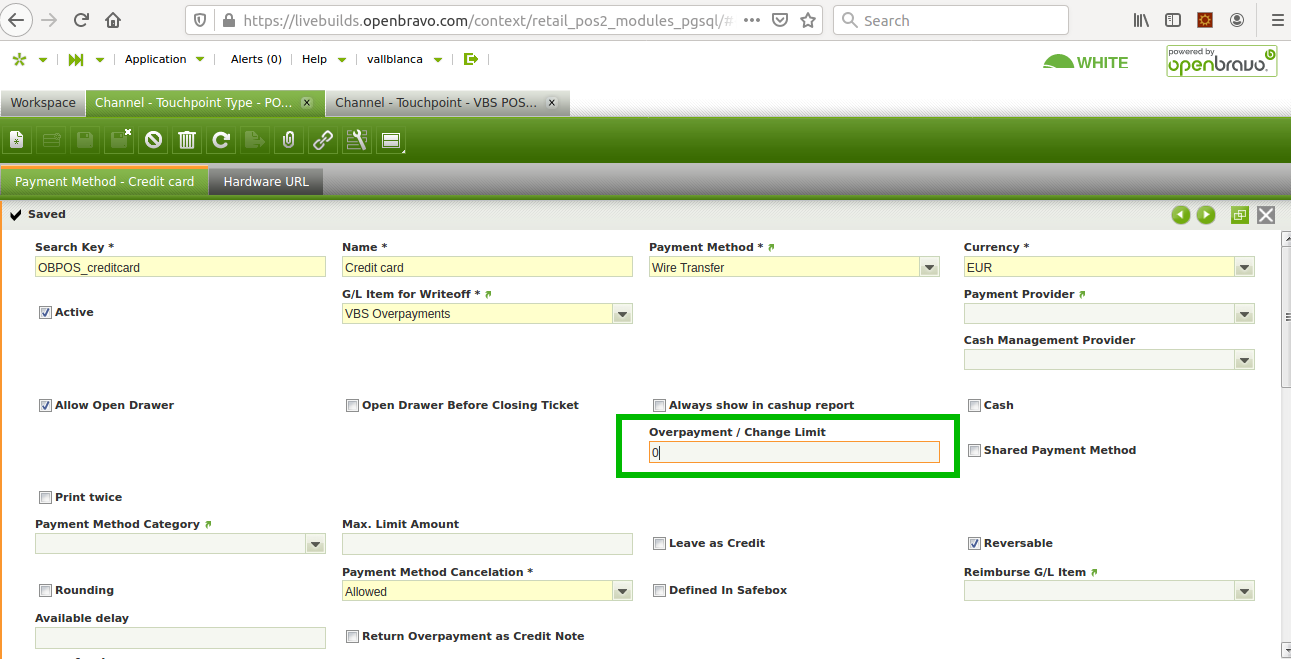Switch to the Workspace tab
1291x659 pixels.
coord(43,103)
